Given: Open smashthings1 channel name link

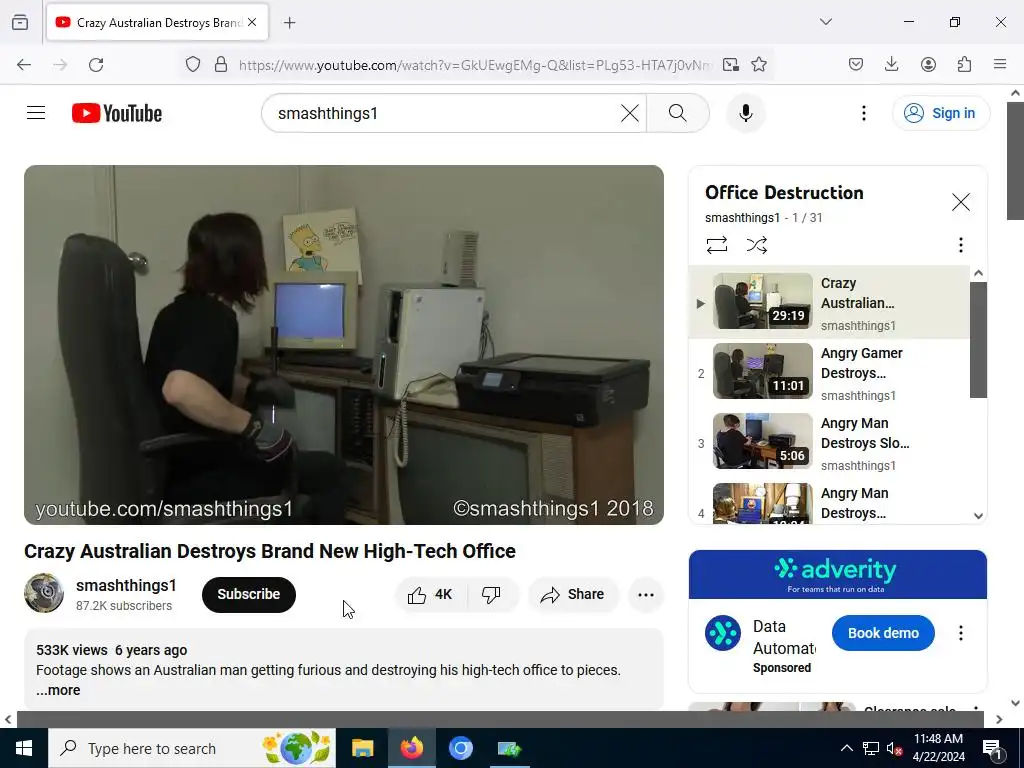Looking at the screenshot, I should [x=126, y=585].
